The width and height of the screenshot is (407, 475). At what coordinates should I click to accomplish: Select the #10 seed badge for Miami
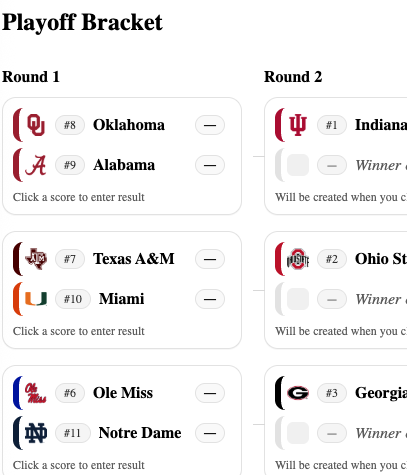coord(73,299)
